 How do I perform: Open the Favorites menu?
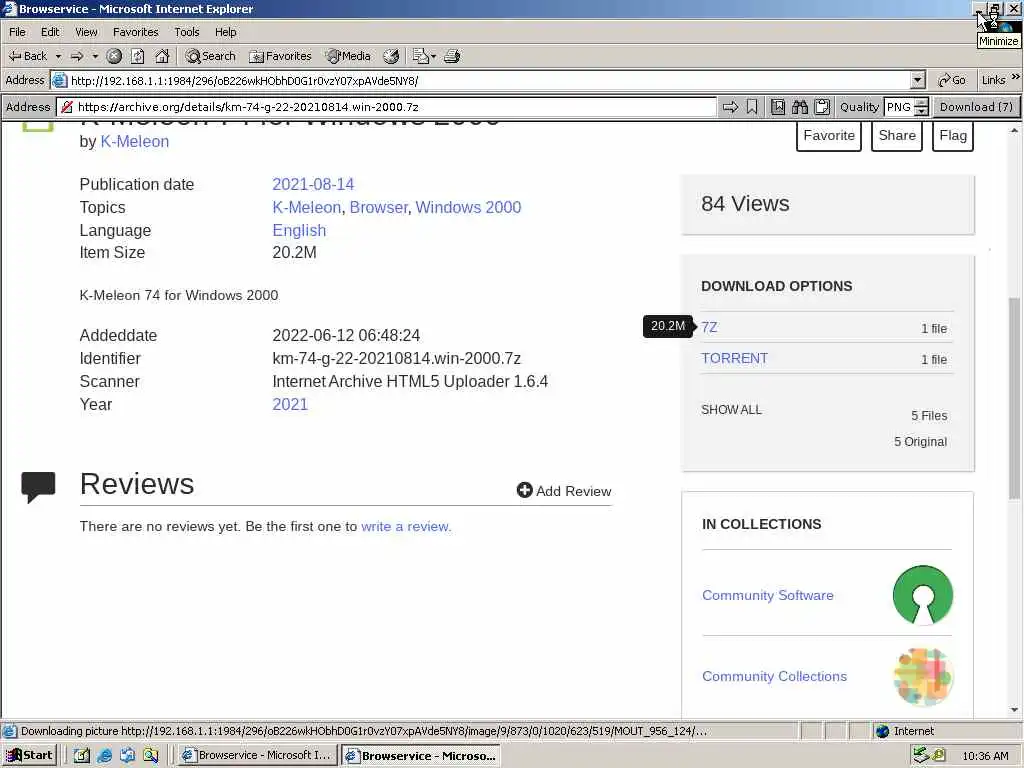pyautogui.click(x=136, y=32)
